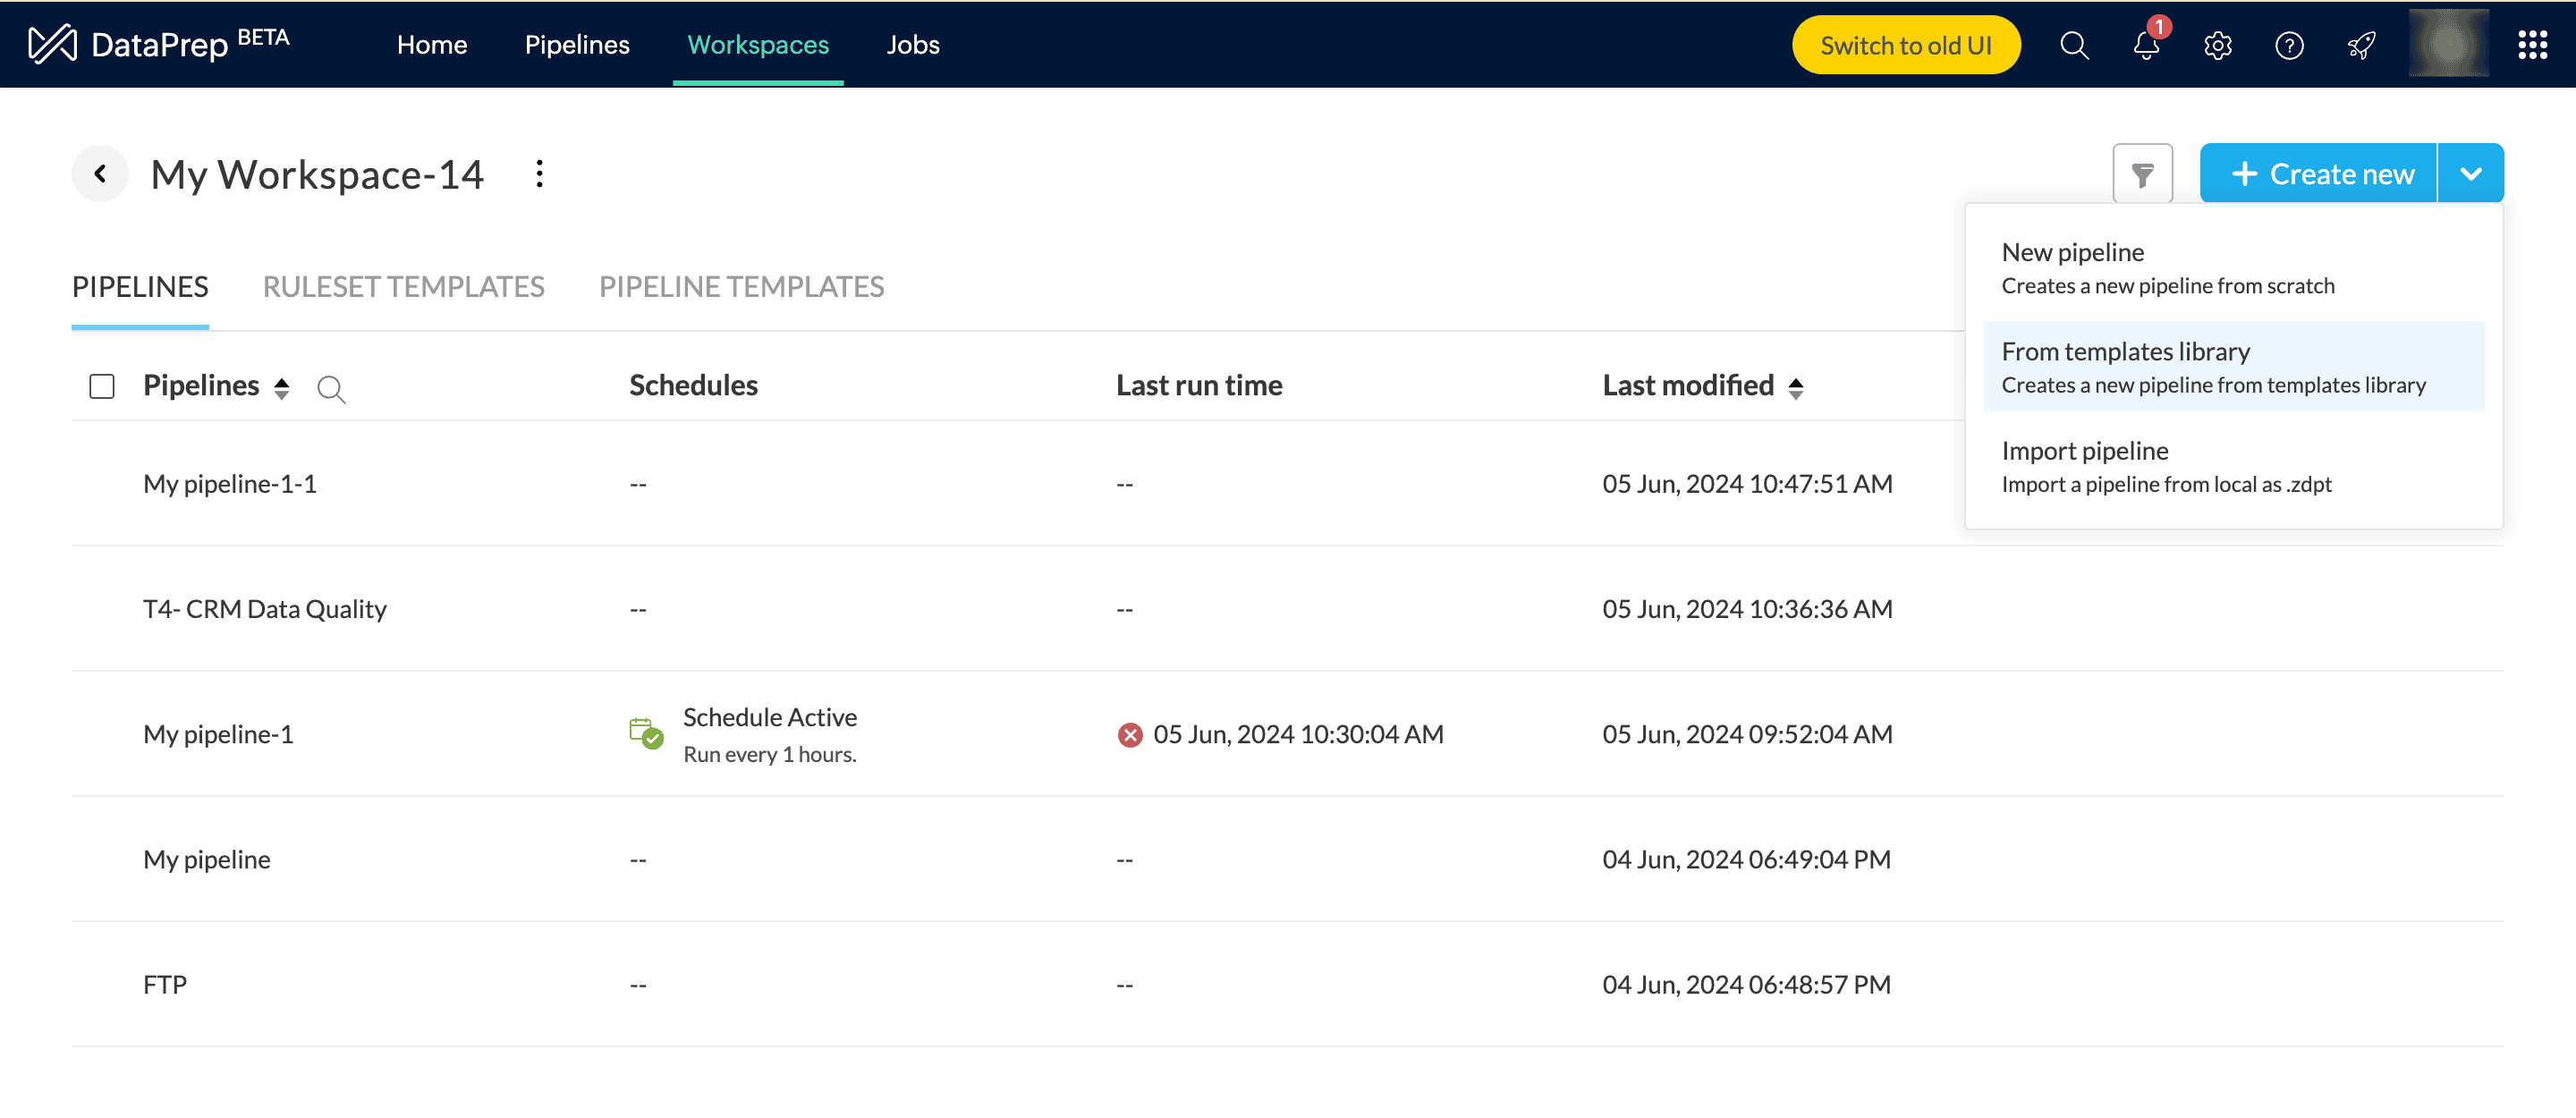Viewport: 2576px width, 1118px height.
Task: Open the search magnifier in top bar
Action: pyautogui.click(x=2074, y=45)
